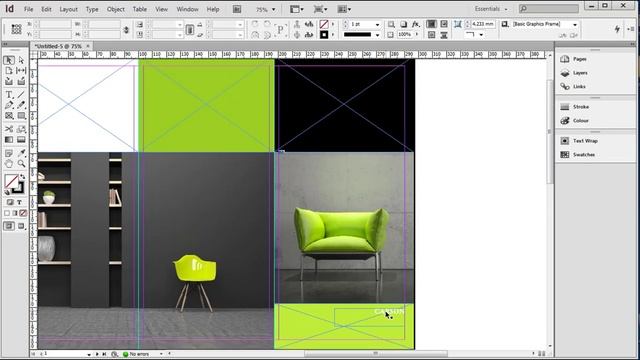Click the corner size 4.233 mm field
Screen dimensions: 640x360
[483, 24]
